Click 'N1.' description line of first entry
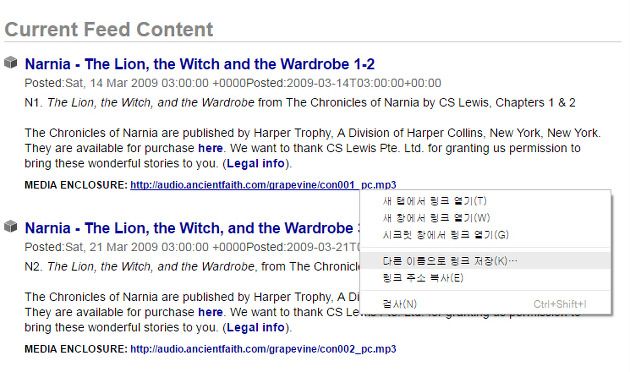Image resolution: width=630 pixels, height=372 pixels. click(x=300, y=103)
